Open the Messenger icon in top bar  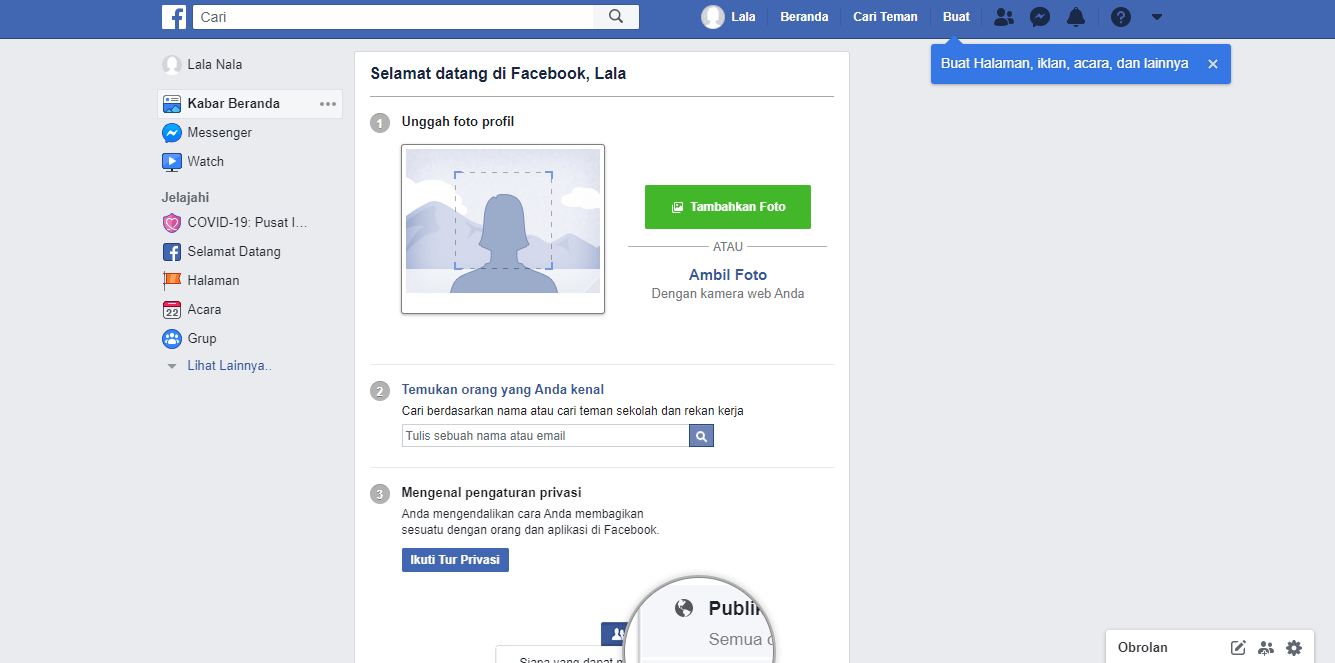coord(1040,17)
